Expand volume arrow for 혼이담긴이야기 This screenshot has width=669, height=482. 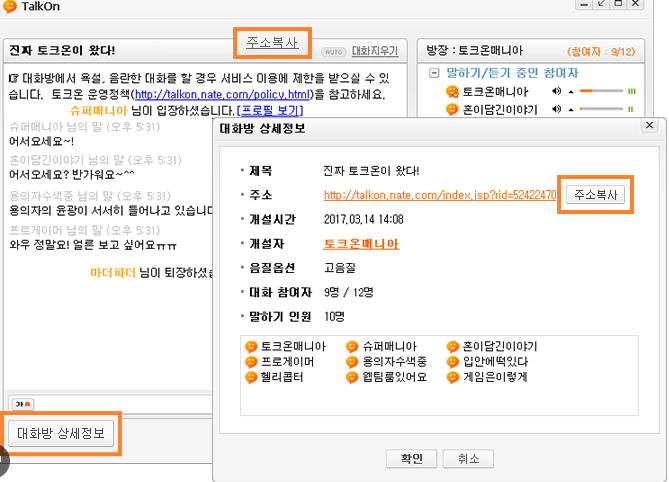pos(571,110)
